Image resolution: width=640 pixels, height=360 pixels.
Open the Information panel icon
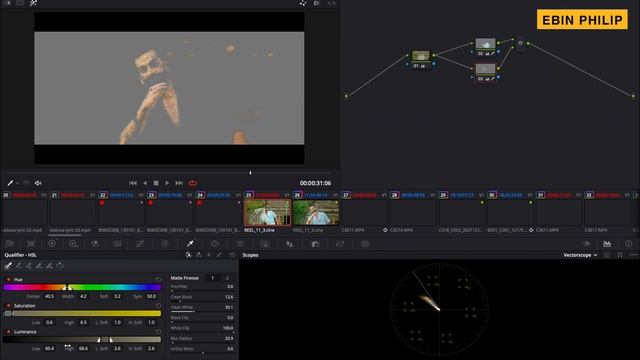(x=629, y=244)
